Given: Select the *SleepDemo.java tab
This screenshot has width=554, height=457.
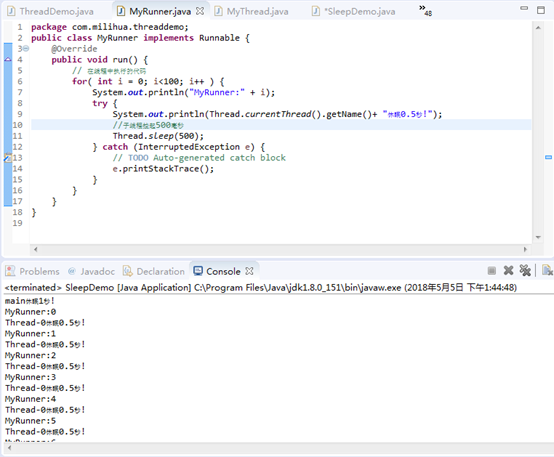Looking at the screenshot, I should coord(354,11).
